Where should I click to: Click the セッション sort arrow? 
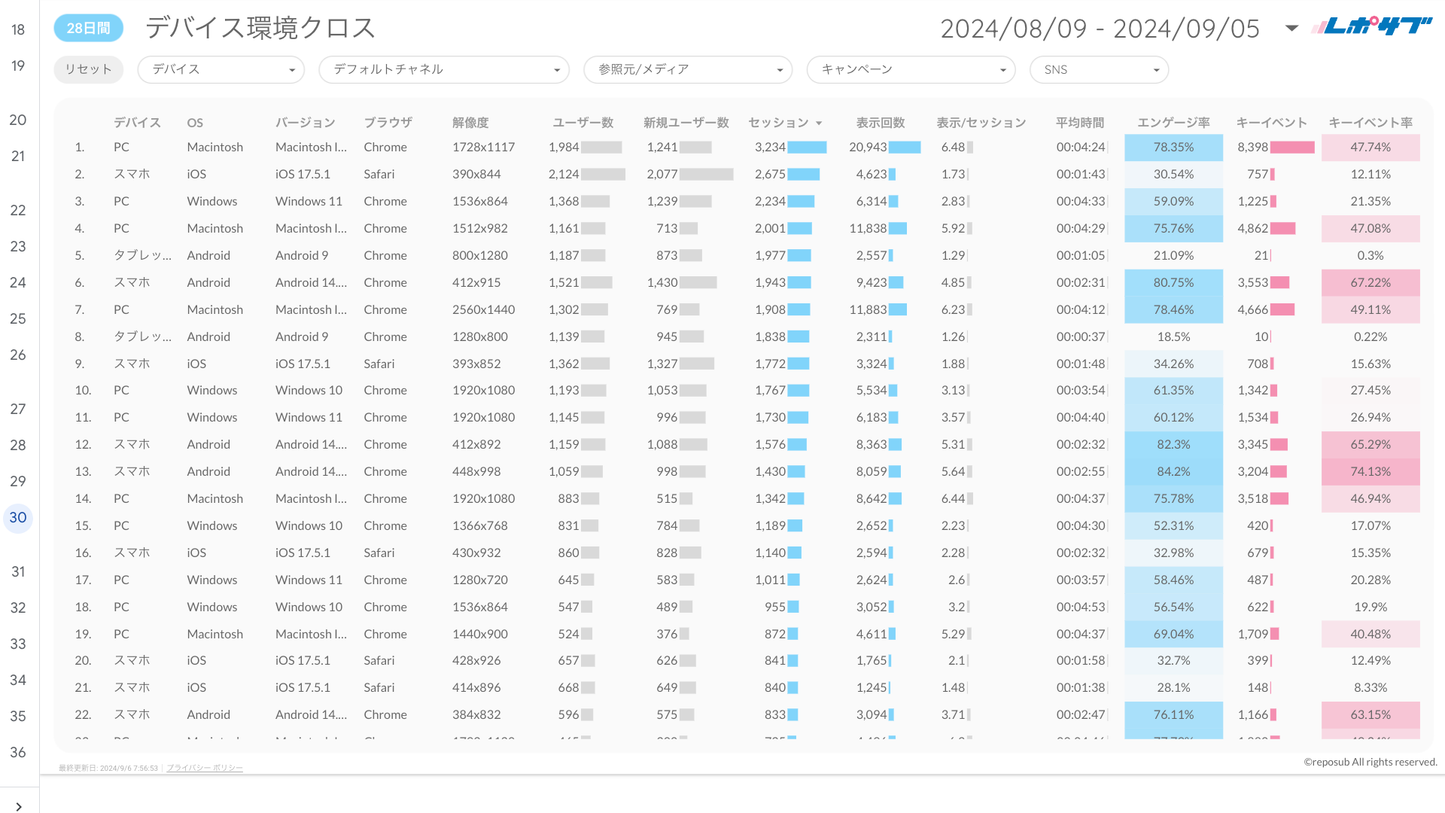pyautogui.click(x=819, y=124)
